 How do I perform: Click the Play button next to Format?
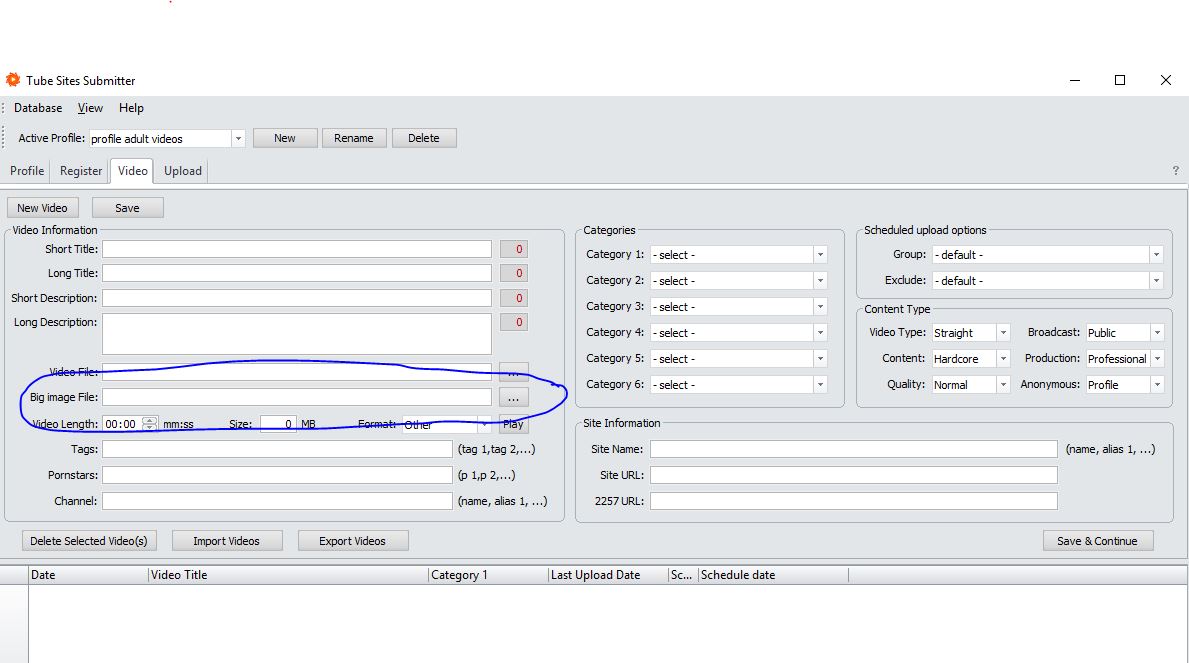[513, 424]
